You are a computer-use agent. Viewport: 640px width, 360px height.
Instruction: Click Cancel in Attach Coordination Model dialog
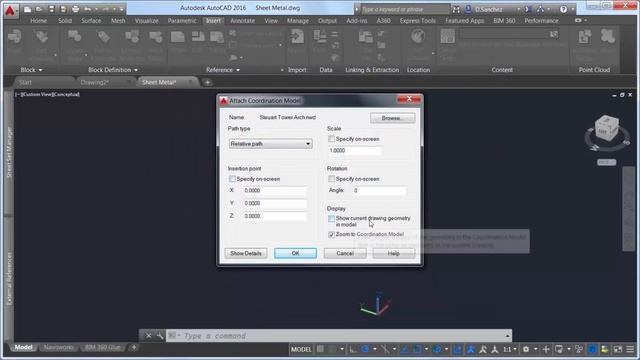click(x=345, y=253)
